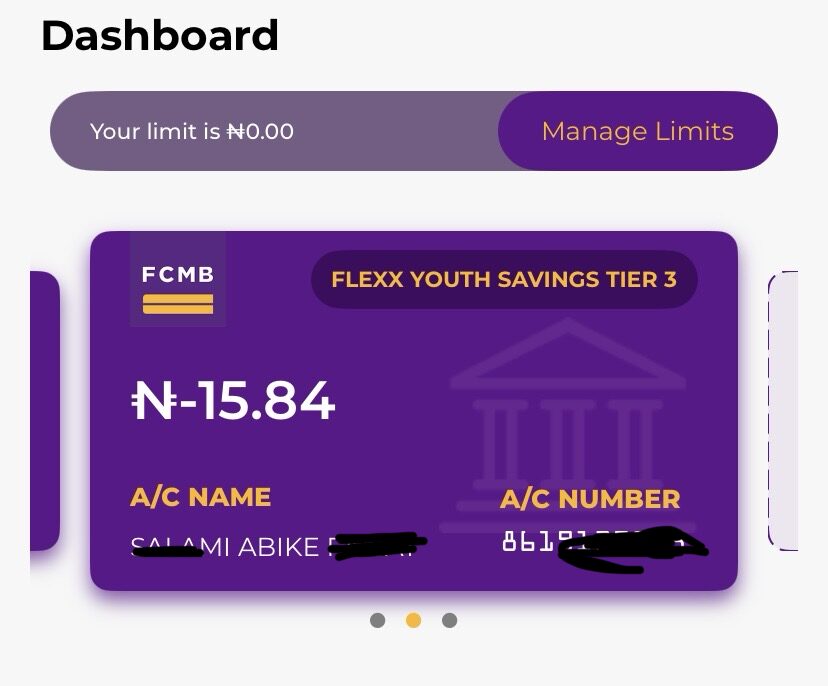Tap the Flexx Youth Savings Tier 3 badge
828x686 pixels.
(503, 279)
